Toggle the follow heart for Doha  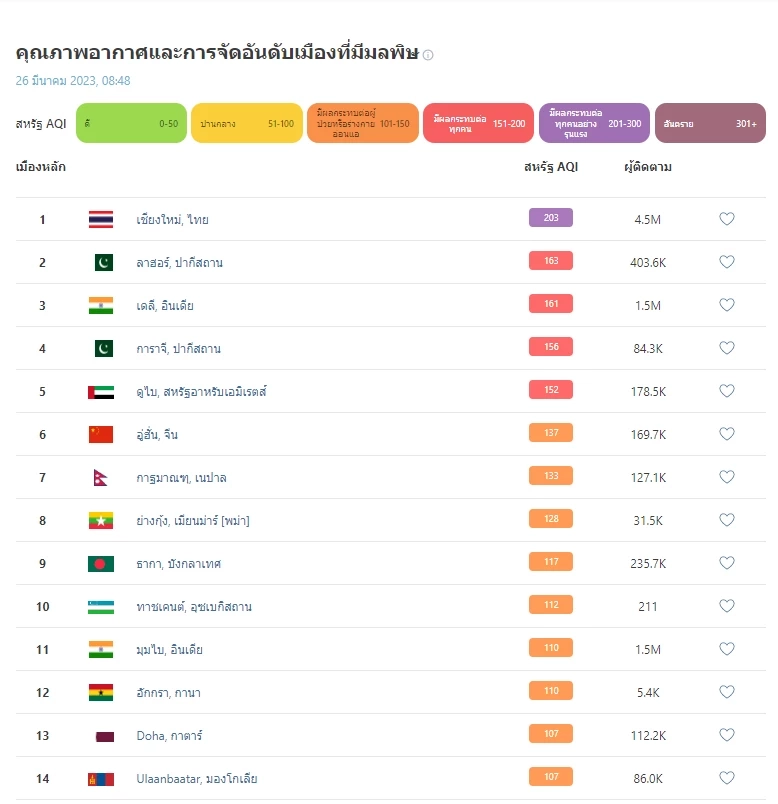[727, 734]
